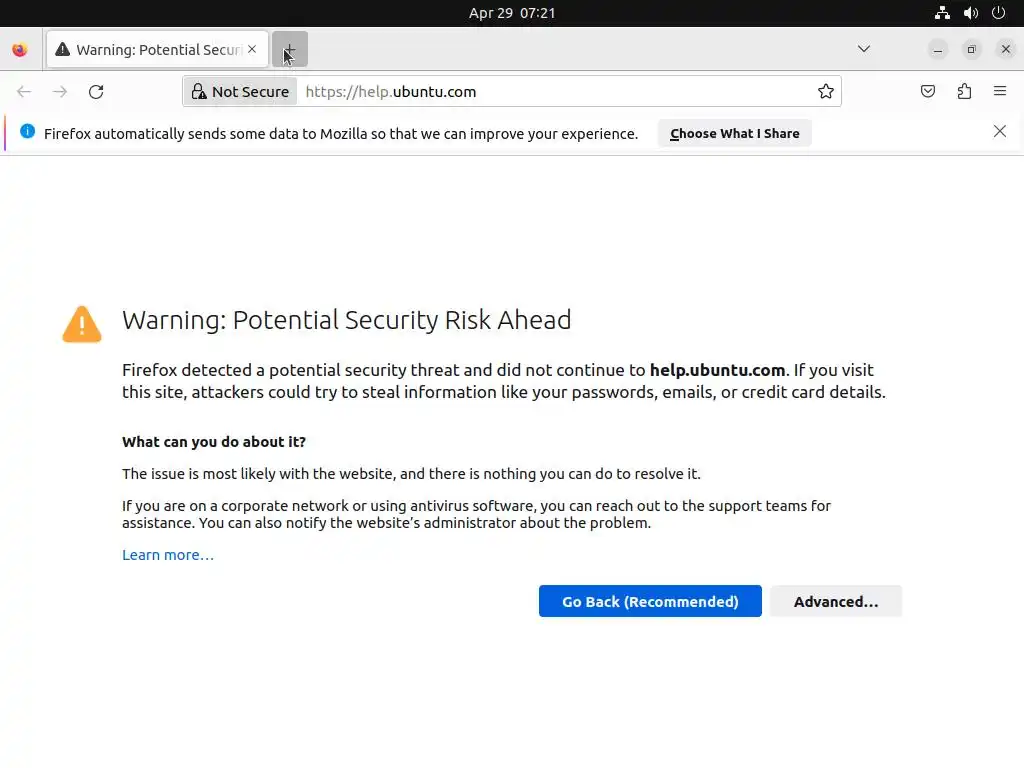Screen dimensions: 1024x768
Task: Expand the Advanced... options section
Action: (836, 601)
